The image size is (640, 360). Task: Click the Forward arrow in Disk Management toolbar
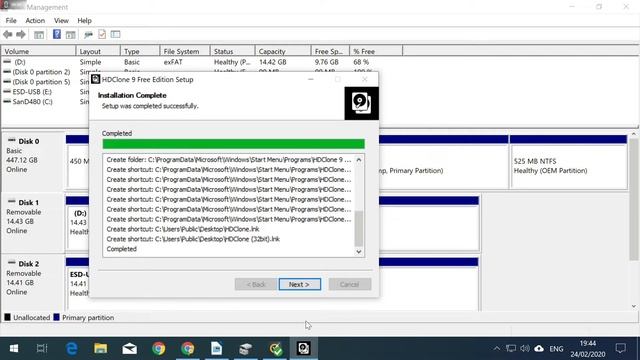click(x=20, y=35)
